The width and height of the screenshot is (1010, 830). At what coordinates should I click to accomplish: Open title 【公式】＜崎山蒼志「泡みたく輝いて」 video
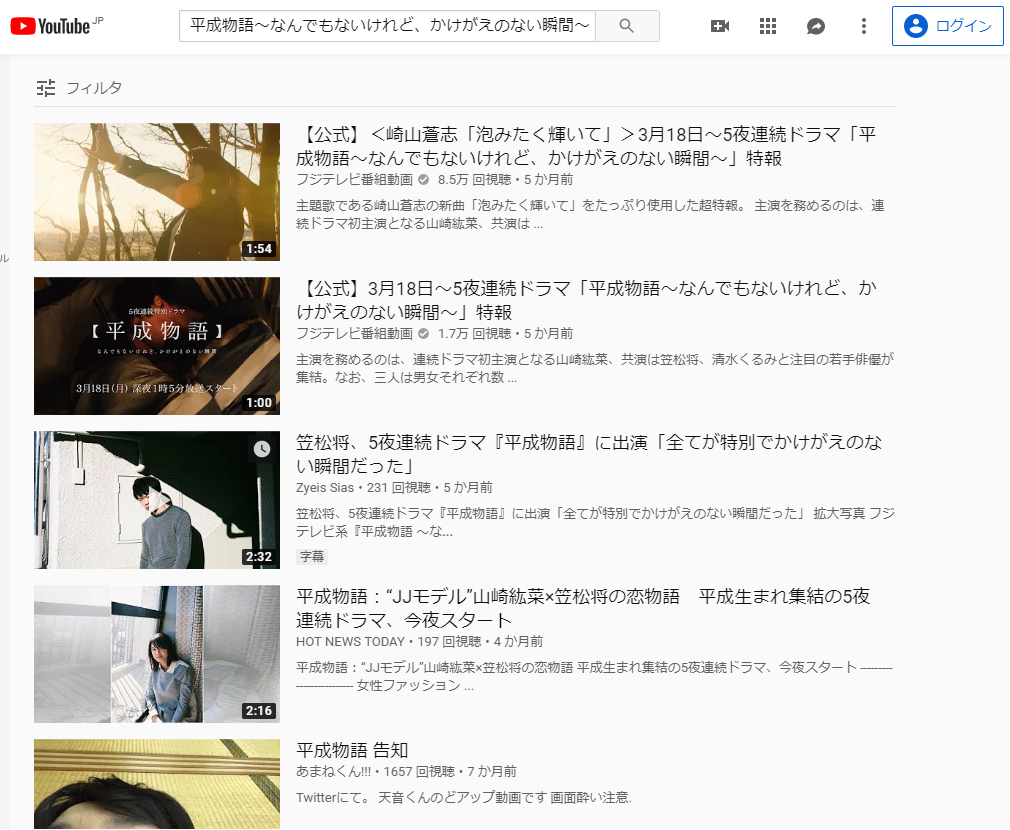(x=586, y=146)
